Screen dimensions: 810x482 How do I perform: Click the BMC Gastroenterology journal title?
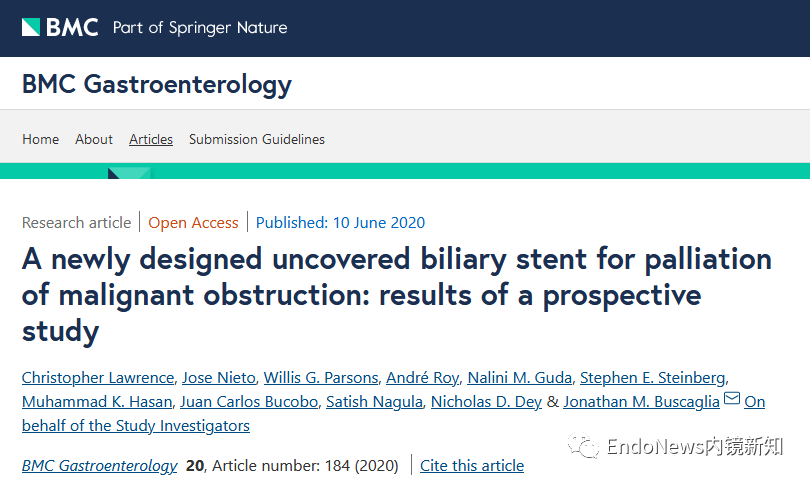click(x=157, y=84)
